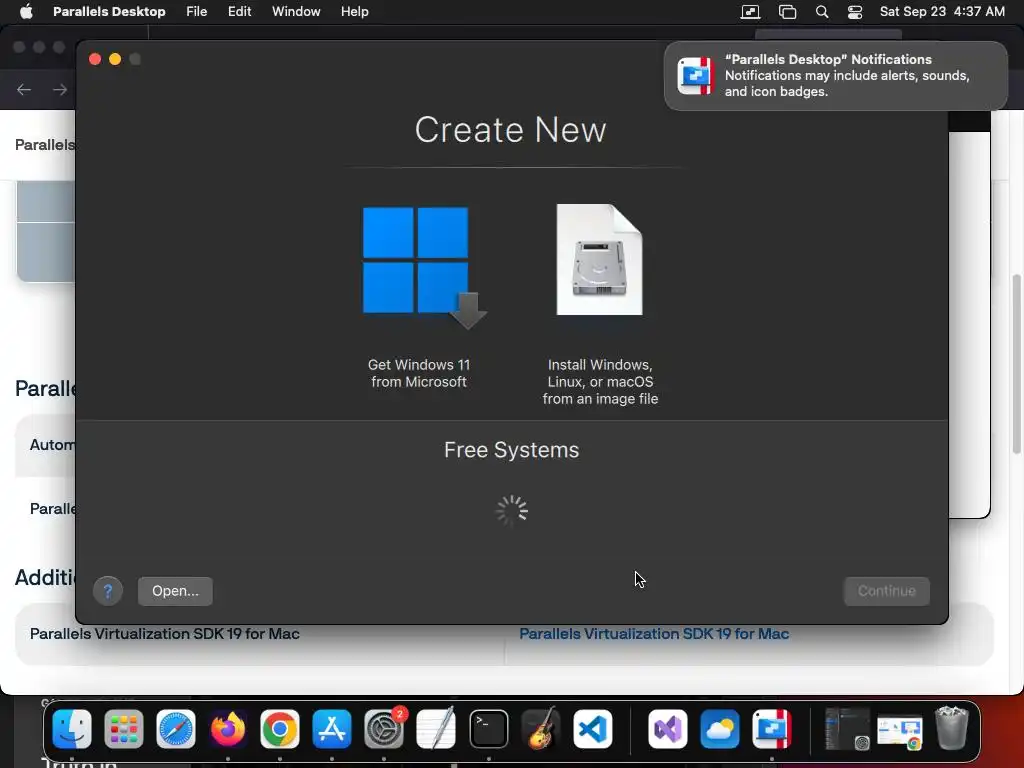Screen dimensions: 1024x768
Task: Open Launchpad from the Dock
Action: click(123, 729)
